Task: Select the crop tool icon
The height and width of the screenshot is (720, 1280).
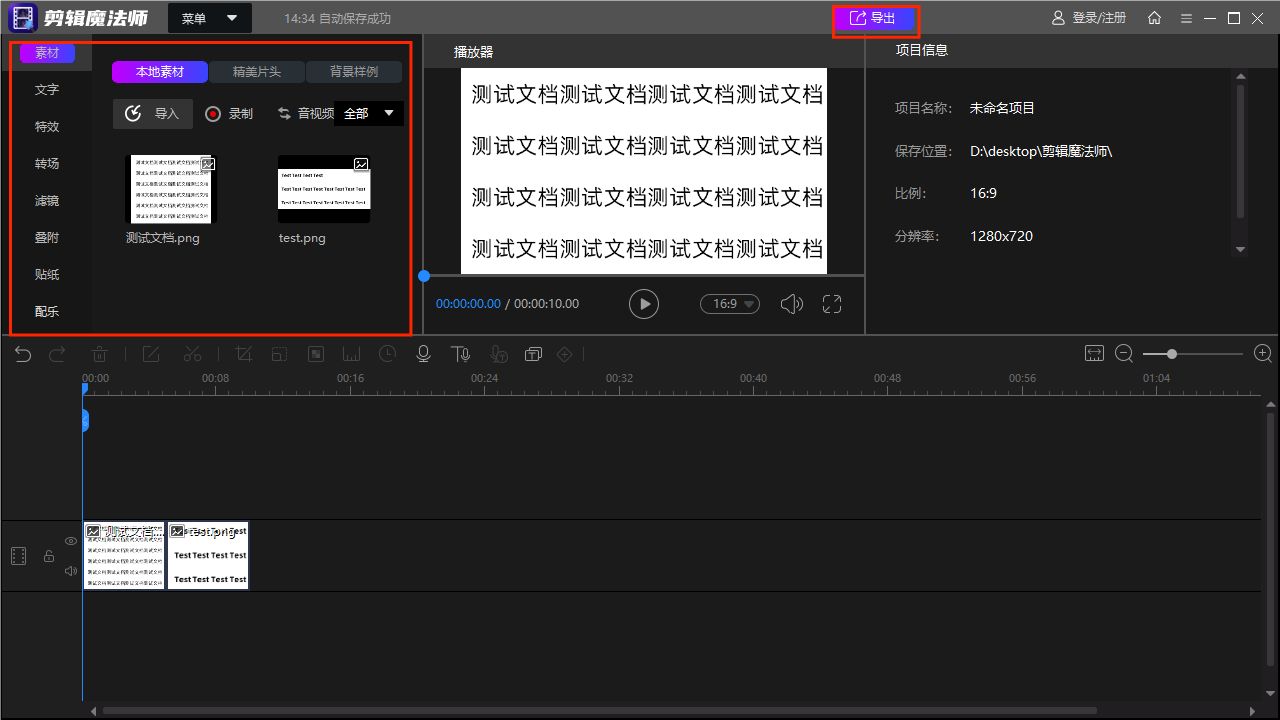Action: [243, 354]
